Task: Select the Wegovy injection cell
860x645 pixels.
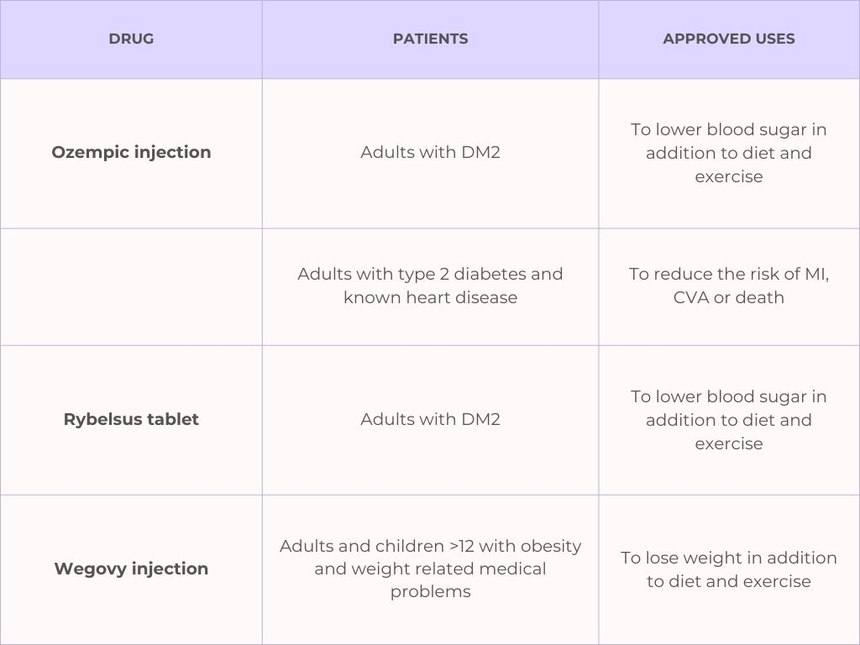Action: click(131, 568)
